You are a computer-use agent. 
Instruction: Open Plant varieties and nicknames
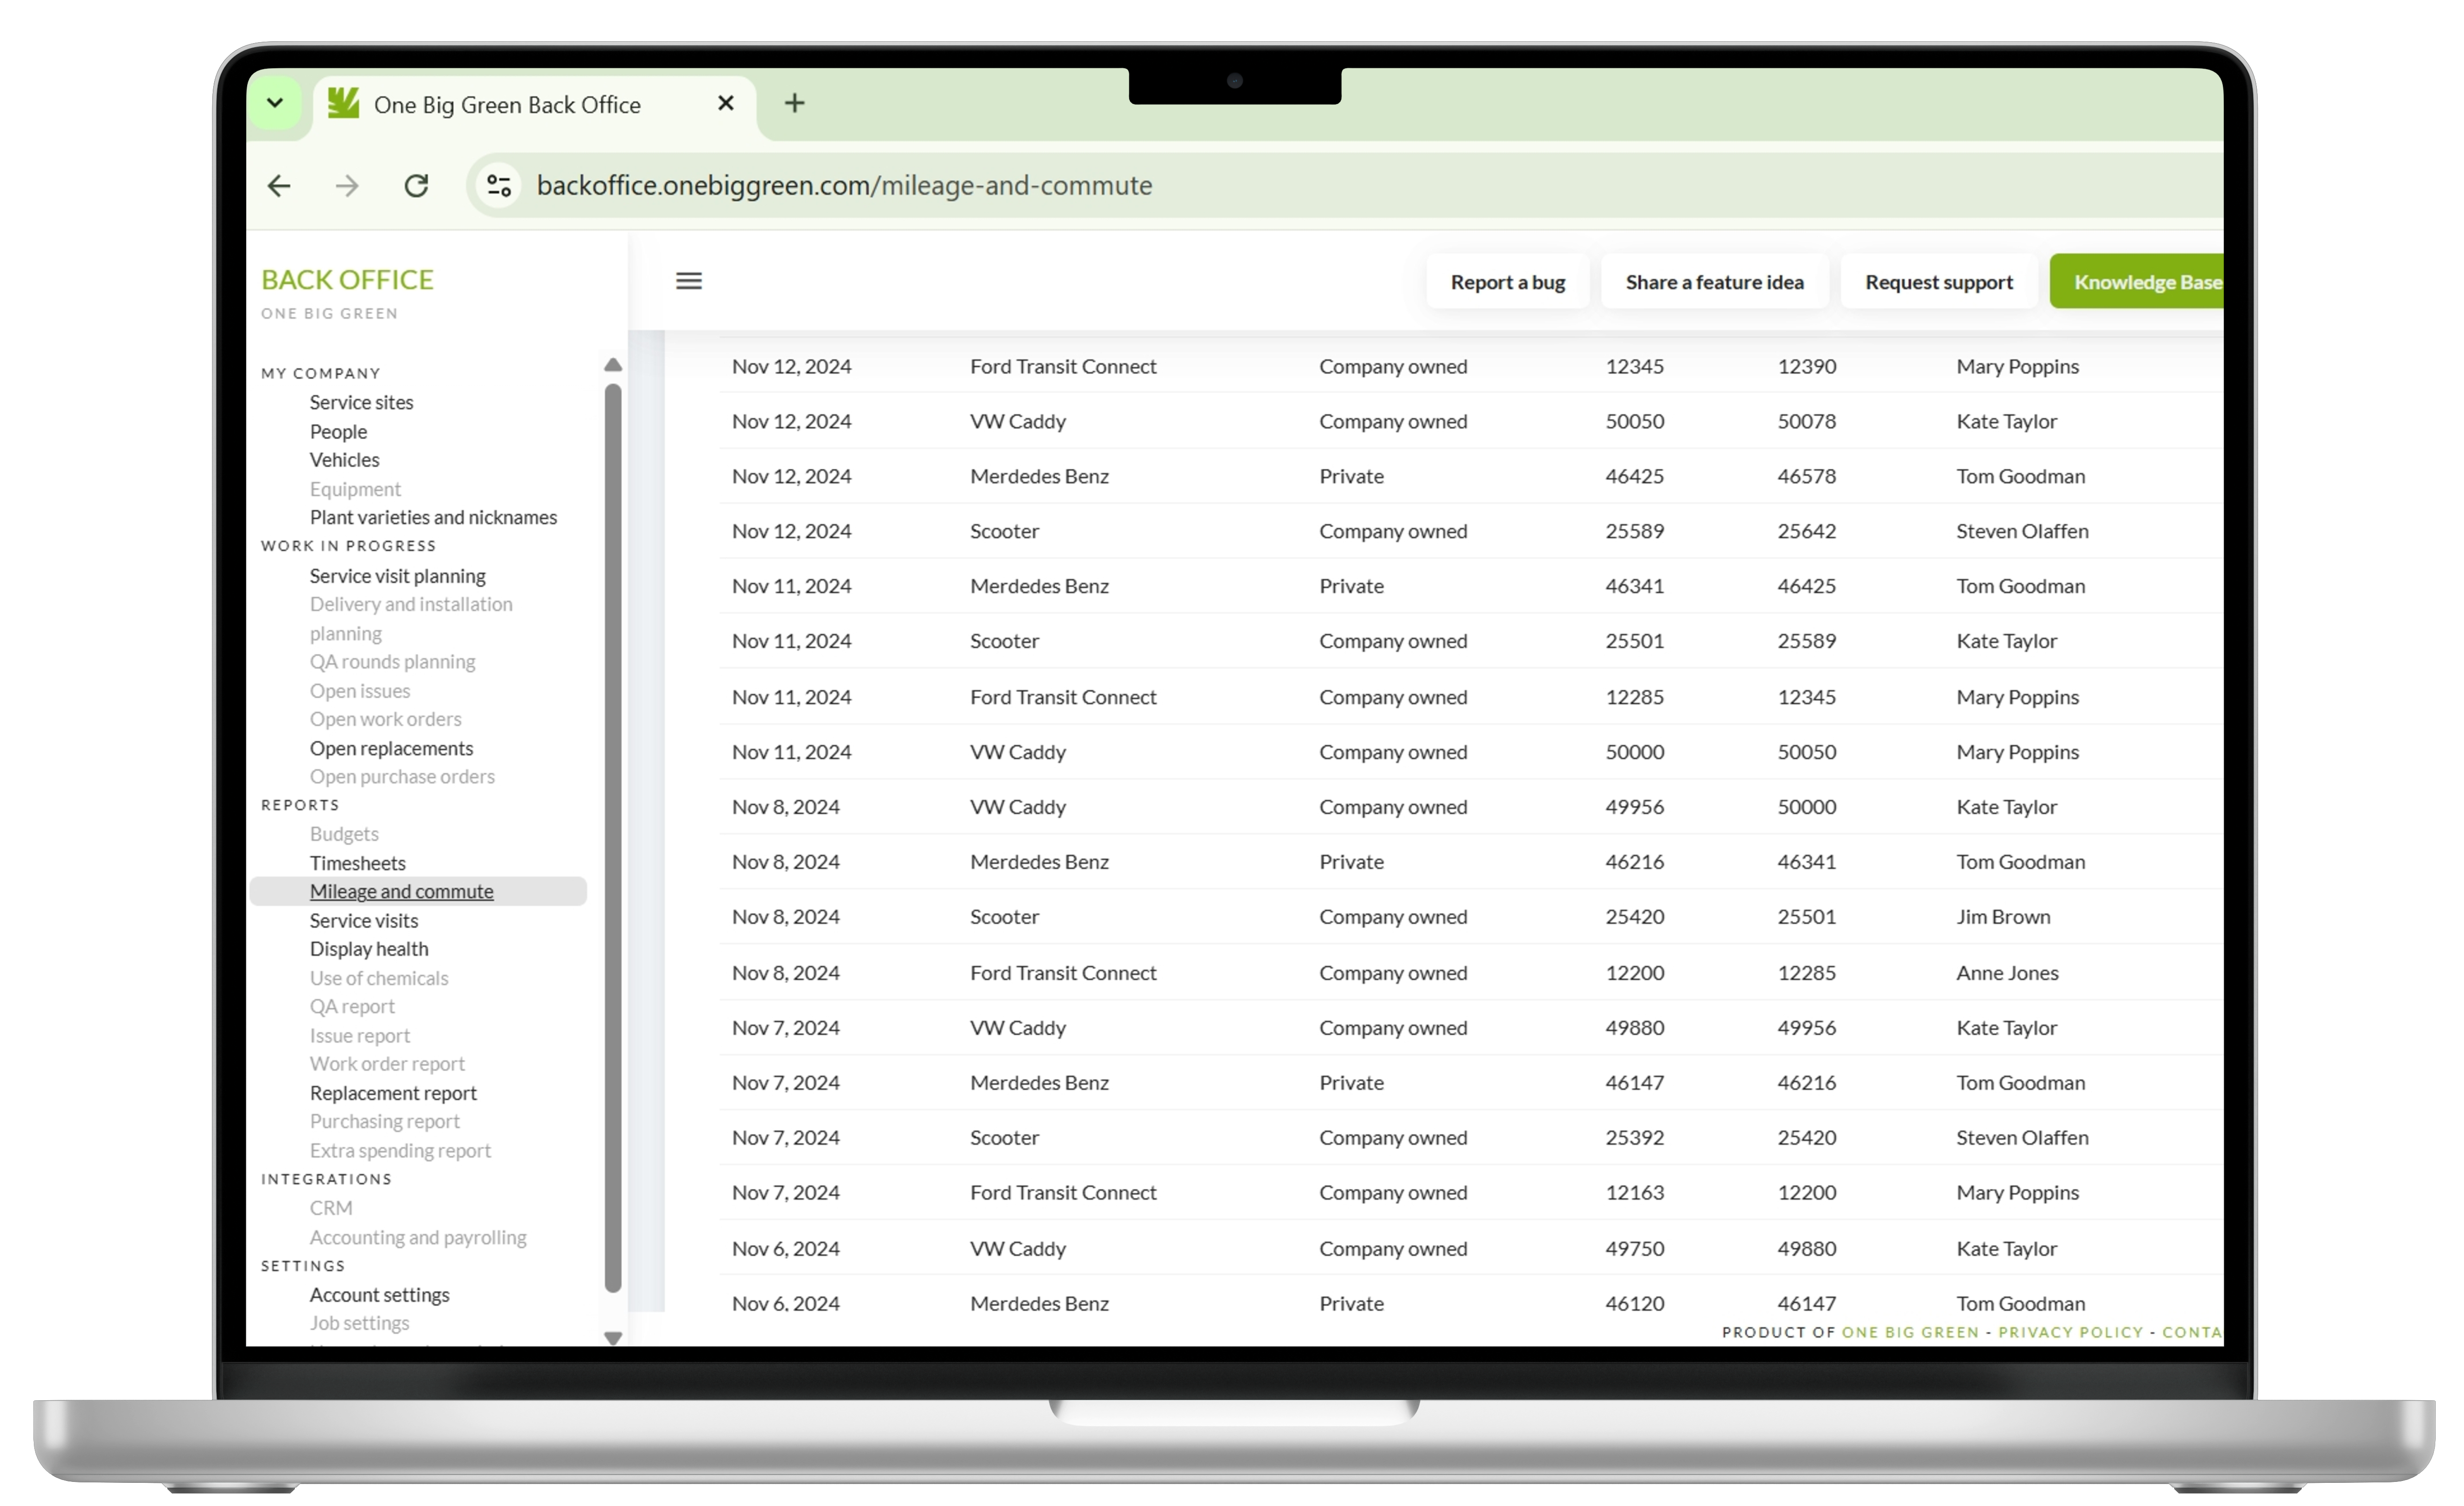pyautogui.click(x=433, y=518)
